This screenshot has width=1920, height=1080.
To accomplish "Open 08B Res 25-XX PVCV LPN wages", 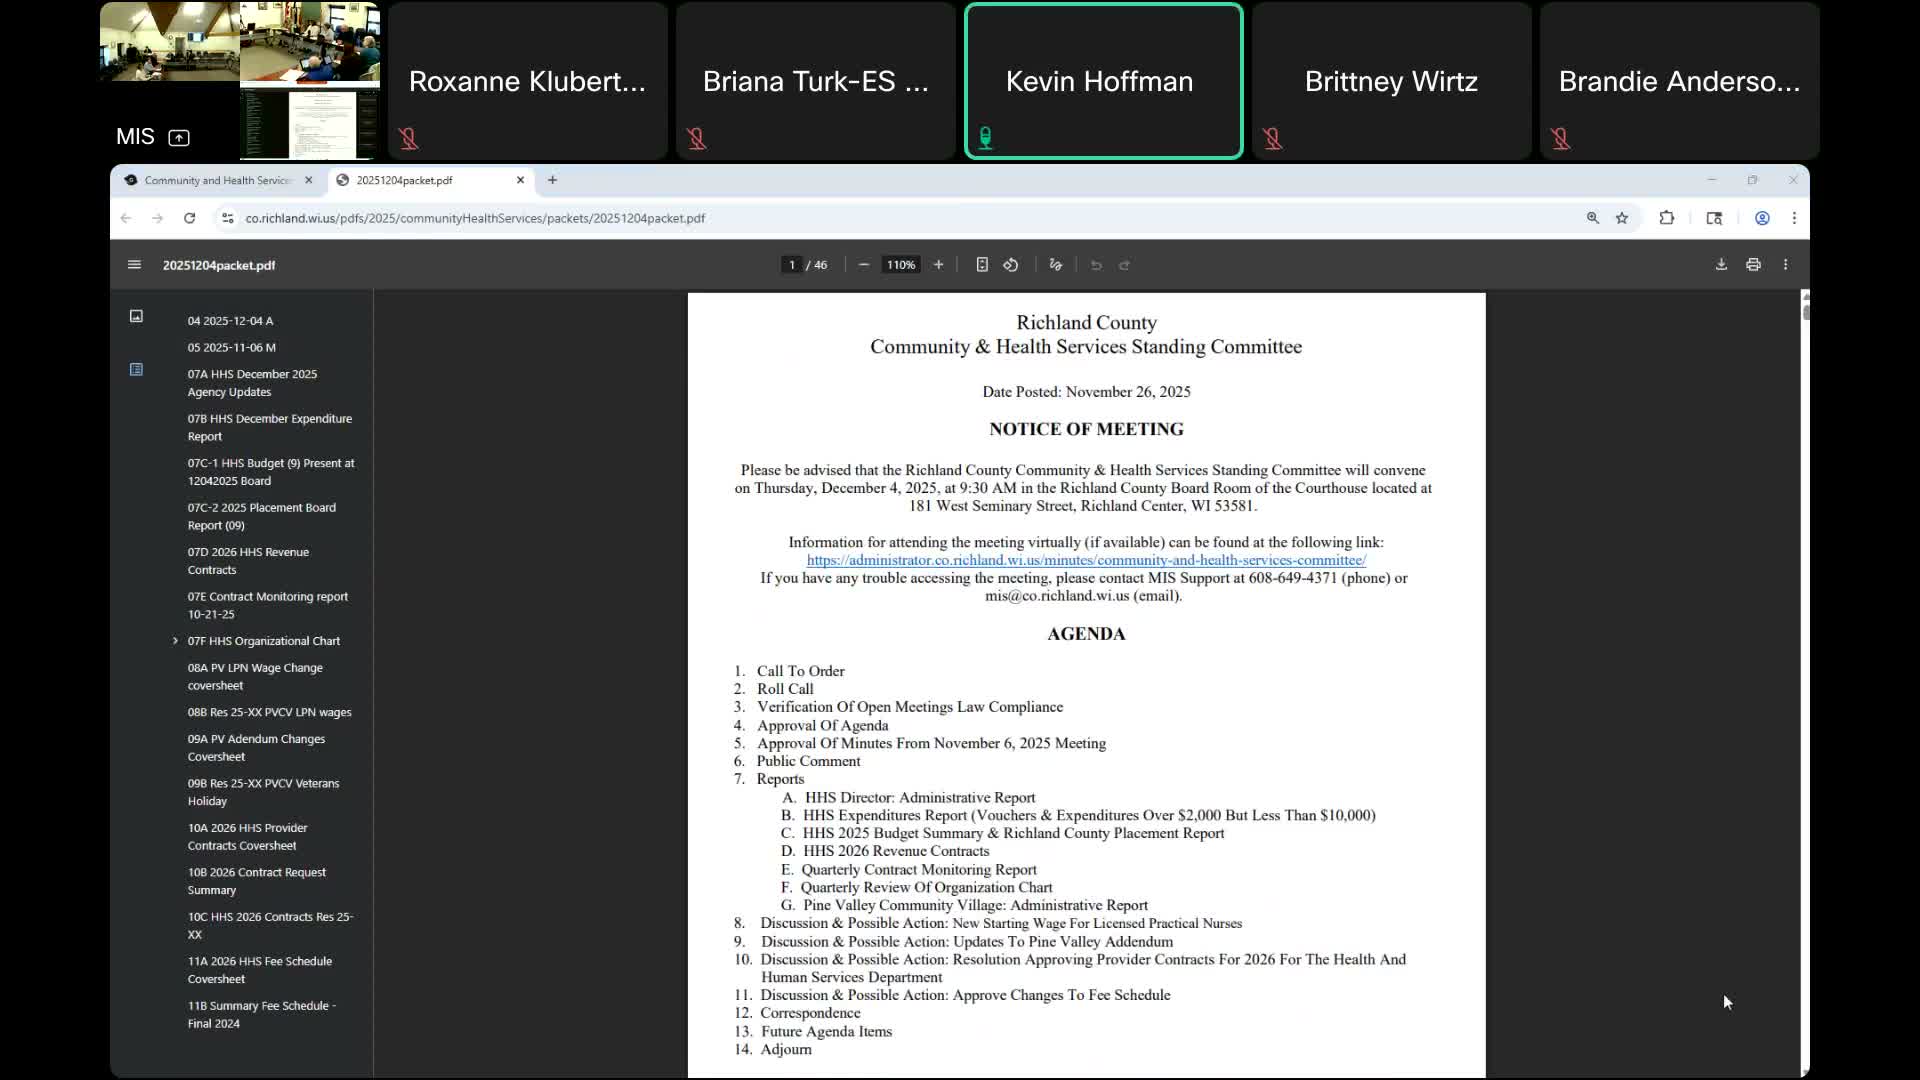I will pyautogui.click(x=269, y=712).
